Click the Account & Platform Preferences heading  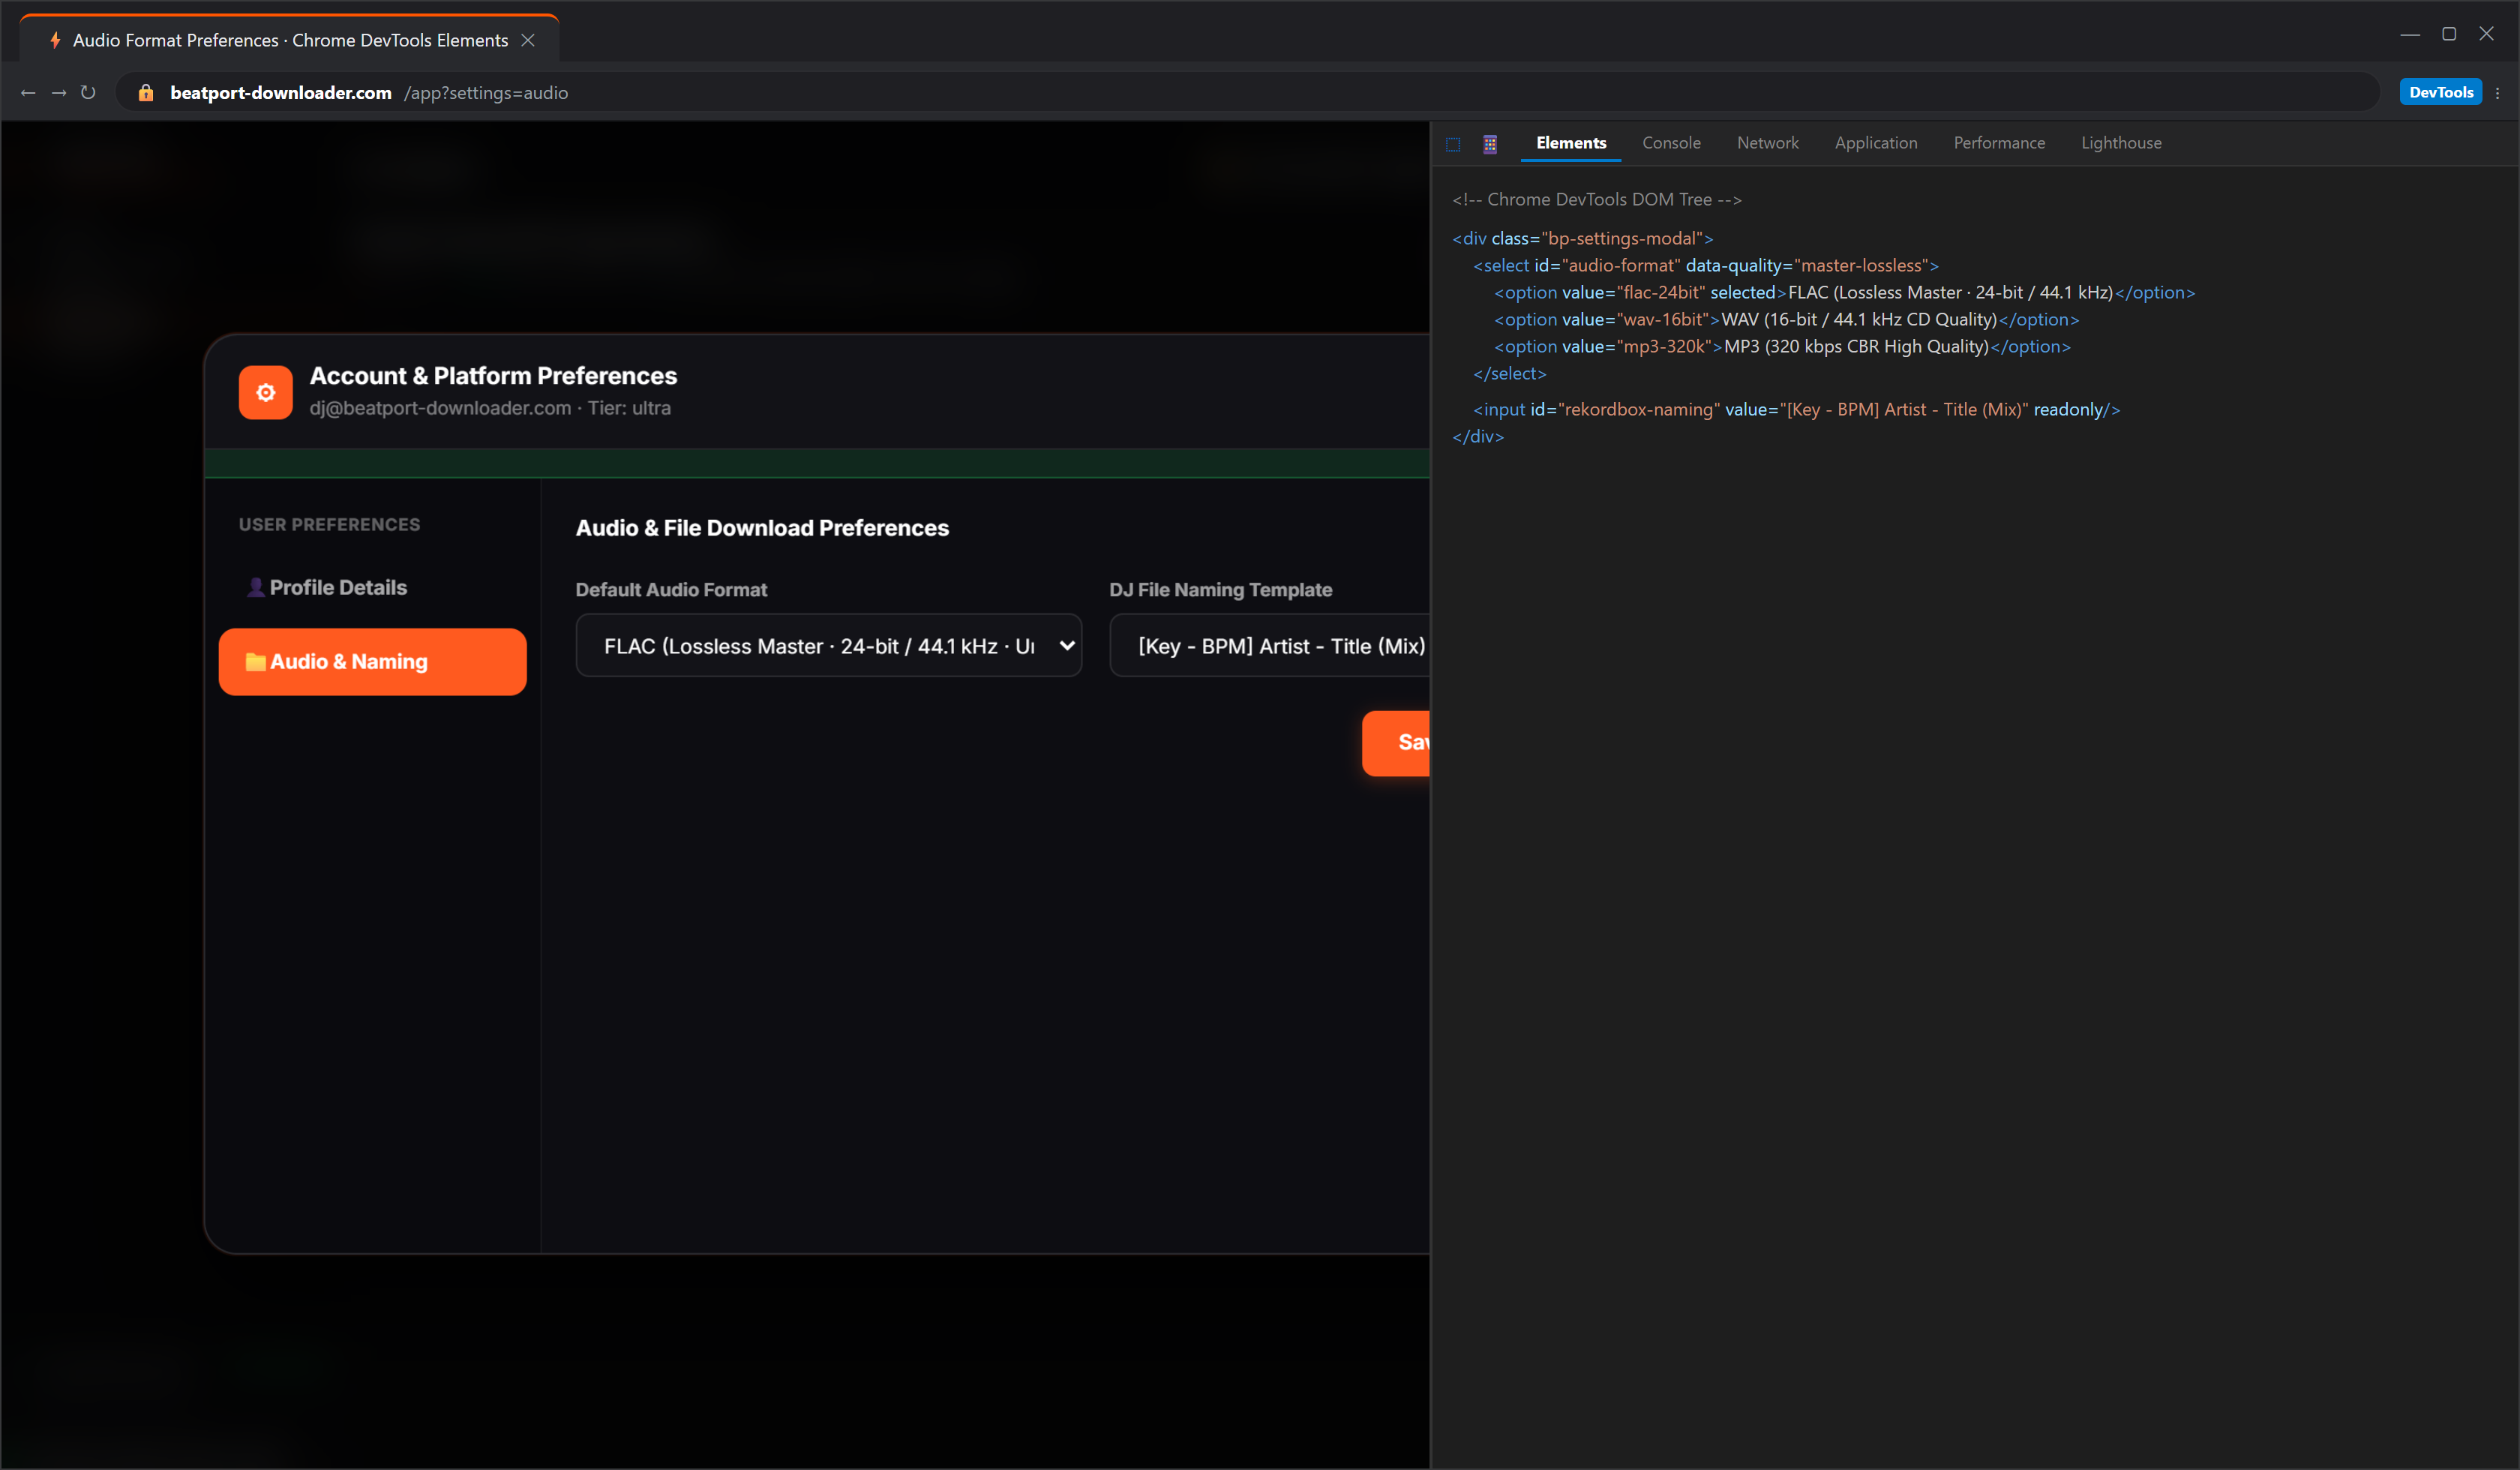pyautogui.click(x=493, y=375)
